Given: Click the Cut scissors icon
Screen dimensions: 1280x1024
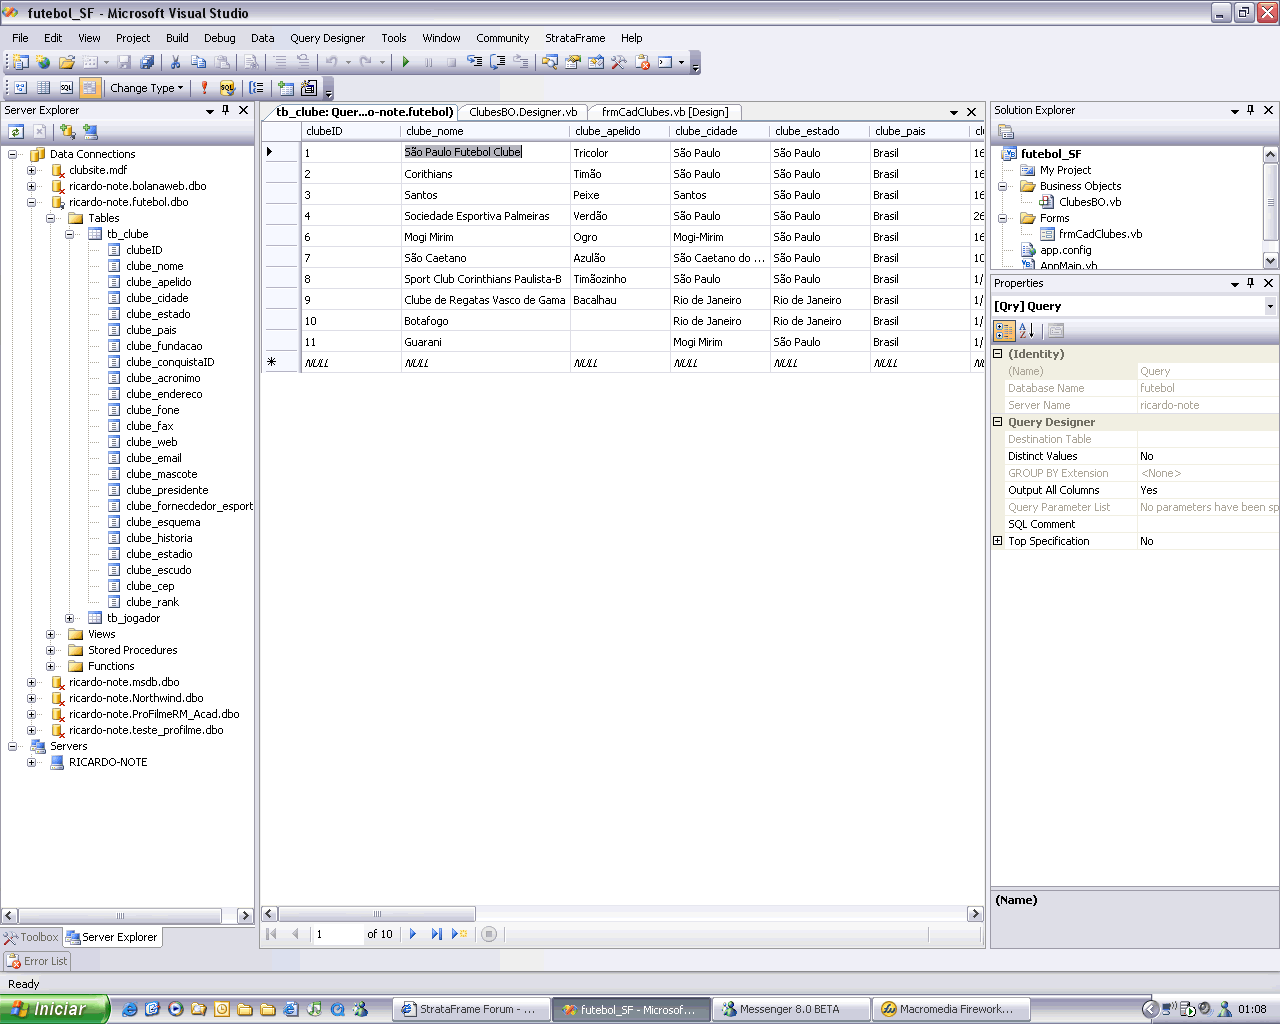Looking at the screenshot, I should [x=175, y=62].
